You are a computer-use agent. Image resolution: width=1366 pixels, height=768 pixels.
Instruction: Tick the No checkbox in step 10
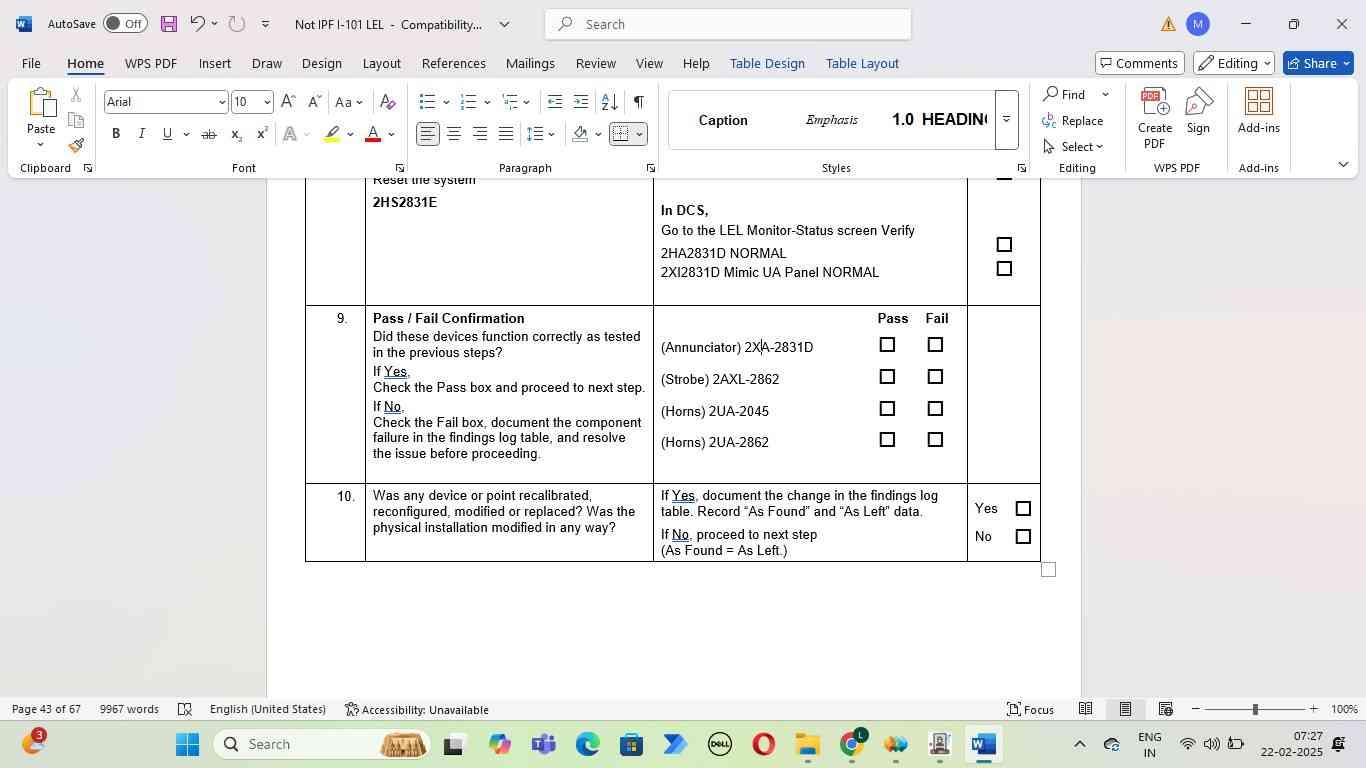pos(1023,537)
